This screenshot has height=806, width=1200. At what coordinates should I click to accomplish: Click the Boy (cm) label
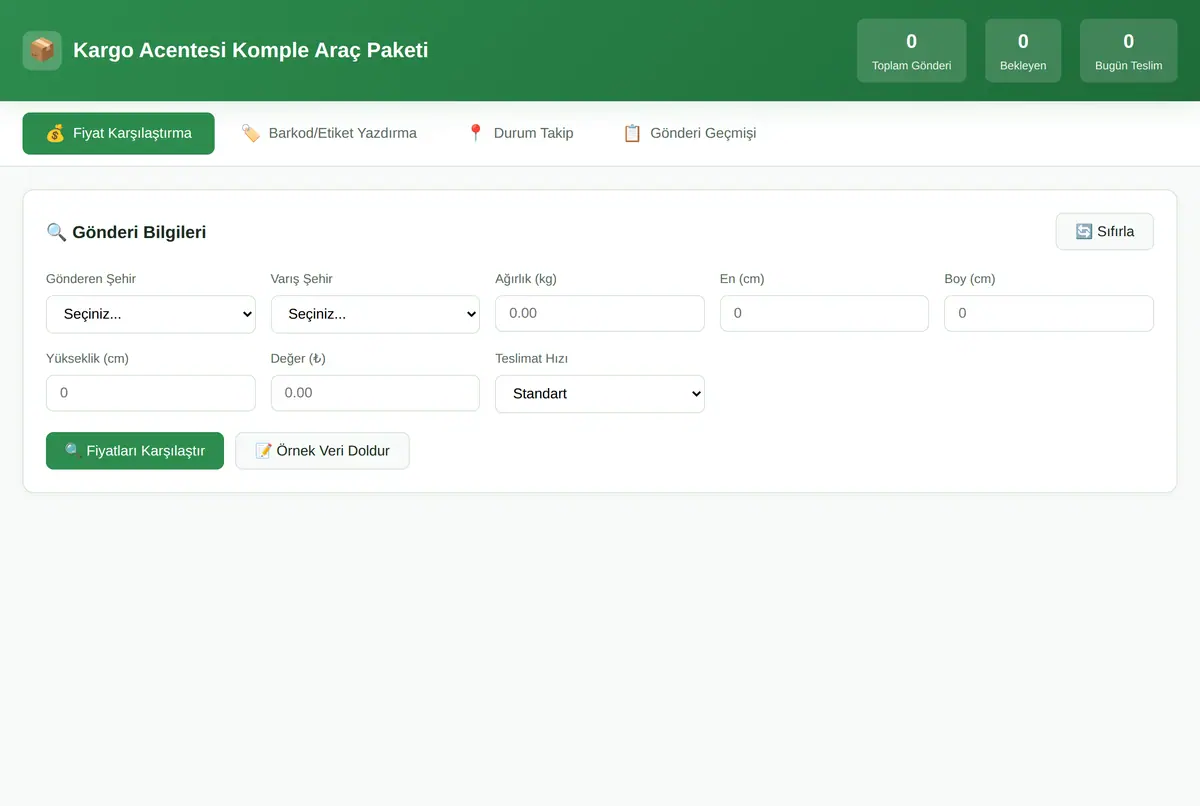pyautogui.click(x=970, y=279)
